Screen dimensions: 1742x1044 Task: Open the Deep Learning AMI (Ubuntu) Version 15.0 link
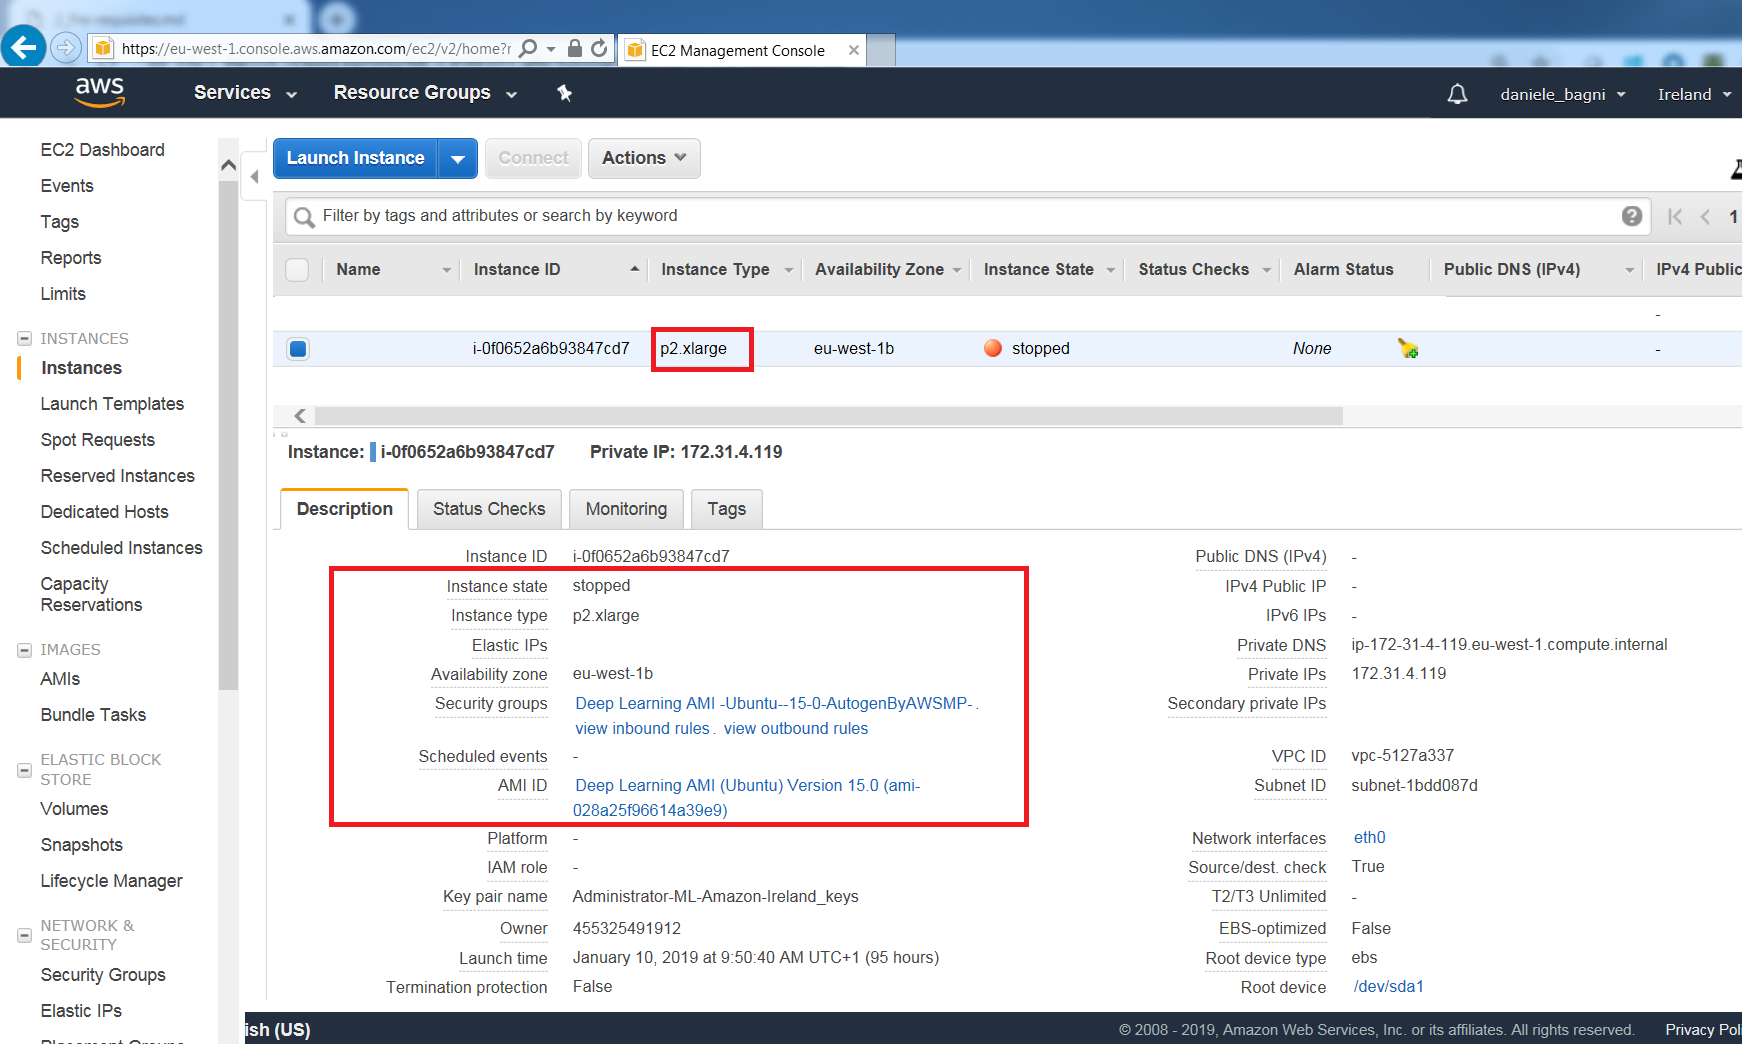tap(747, 798)
